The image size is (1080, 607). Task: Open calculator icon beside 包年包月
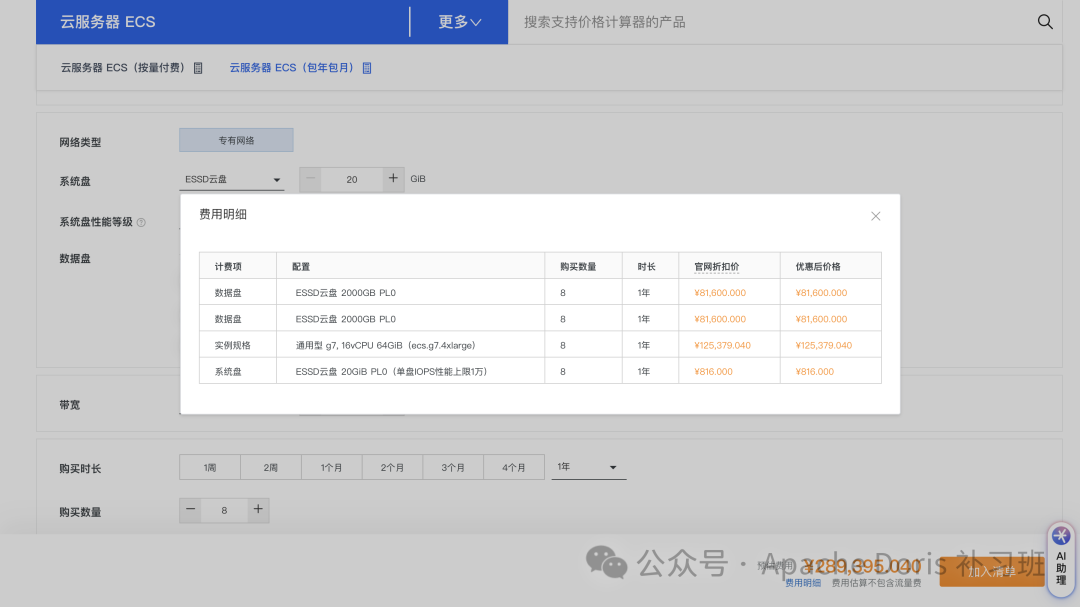(367, 68)
